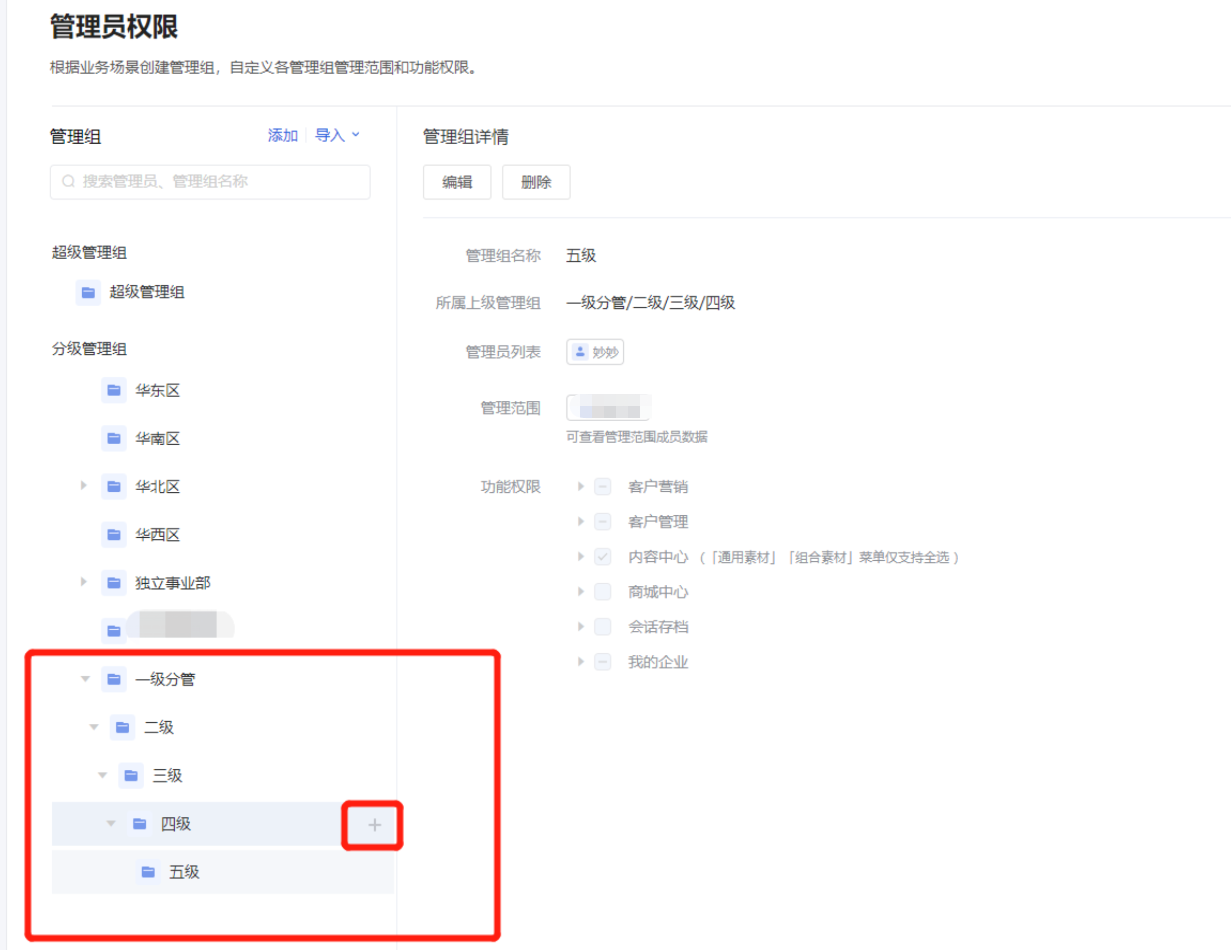Toggle the 会话存档 checkbox

[x=603, y=627]
